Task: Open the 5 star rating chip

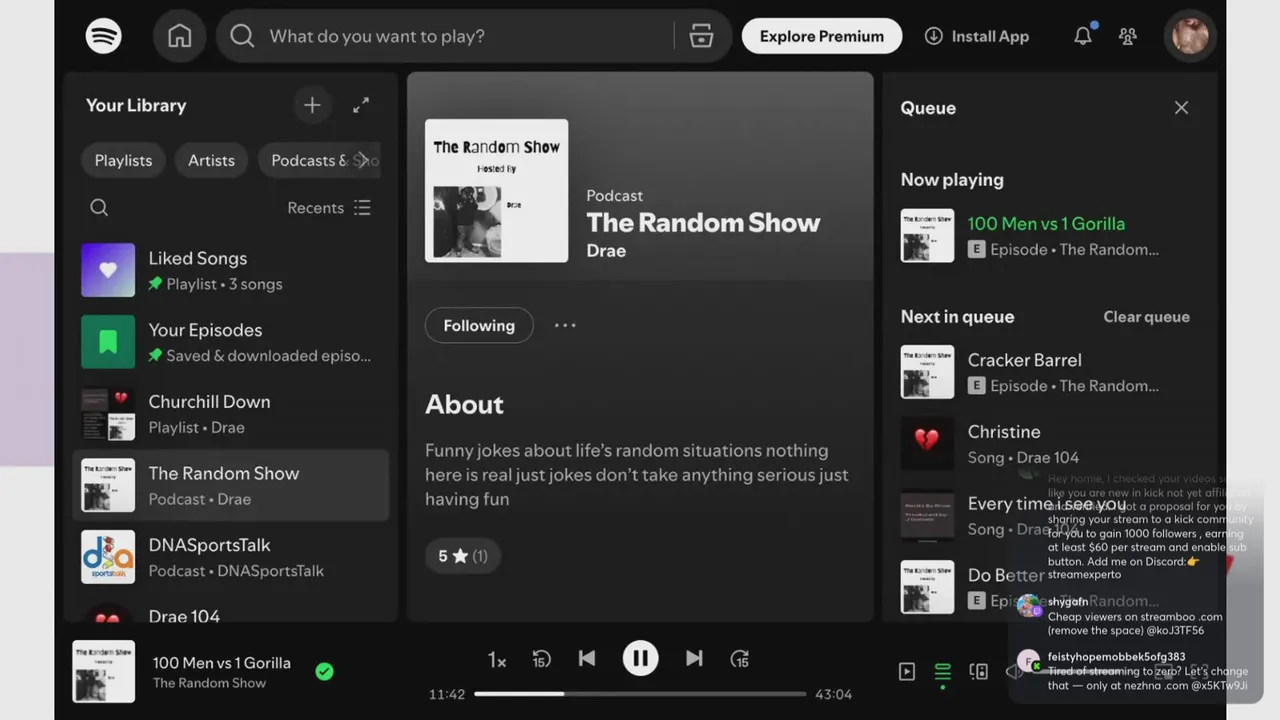Action: (462, 556)
